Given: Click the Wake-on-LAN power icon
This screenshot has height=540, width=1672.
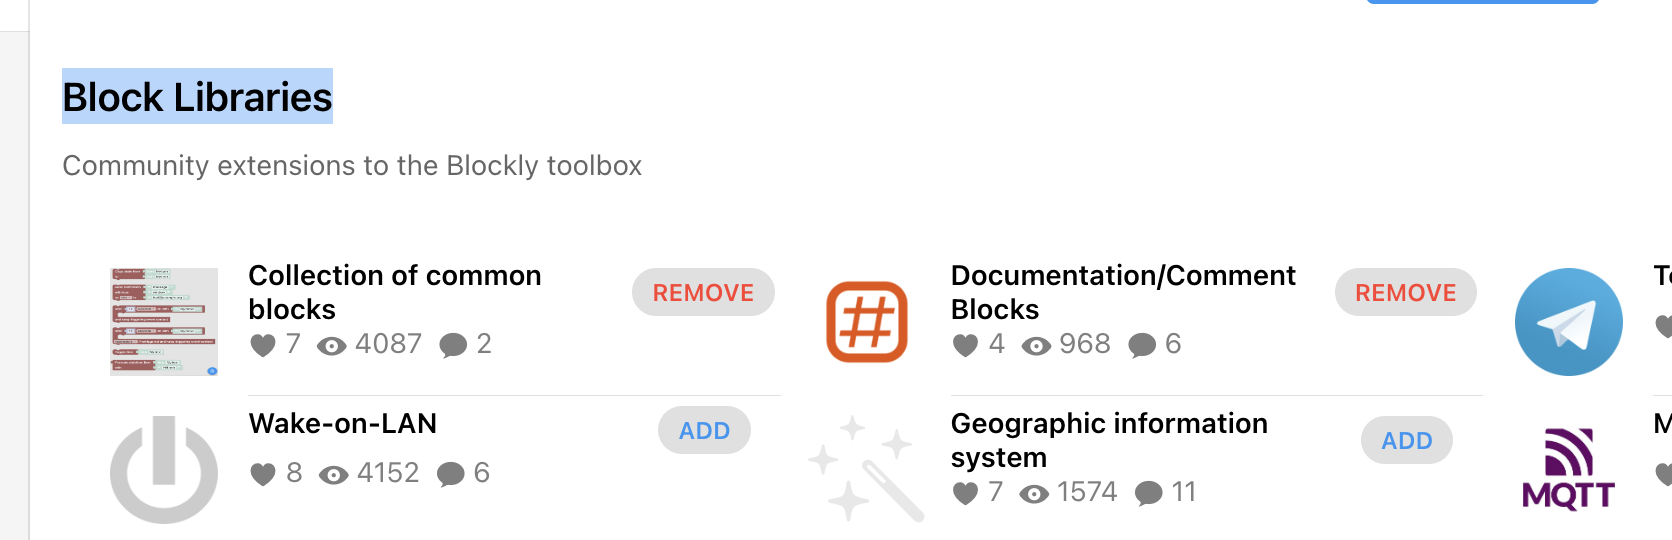Looking at the screenshot, I should [x=164, y=470].
